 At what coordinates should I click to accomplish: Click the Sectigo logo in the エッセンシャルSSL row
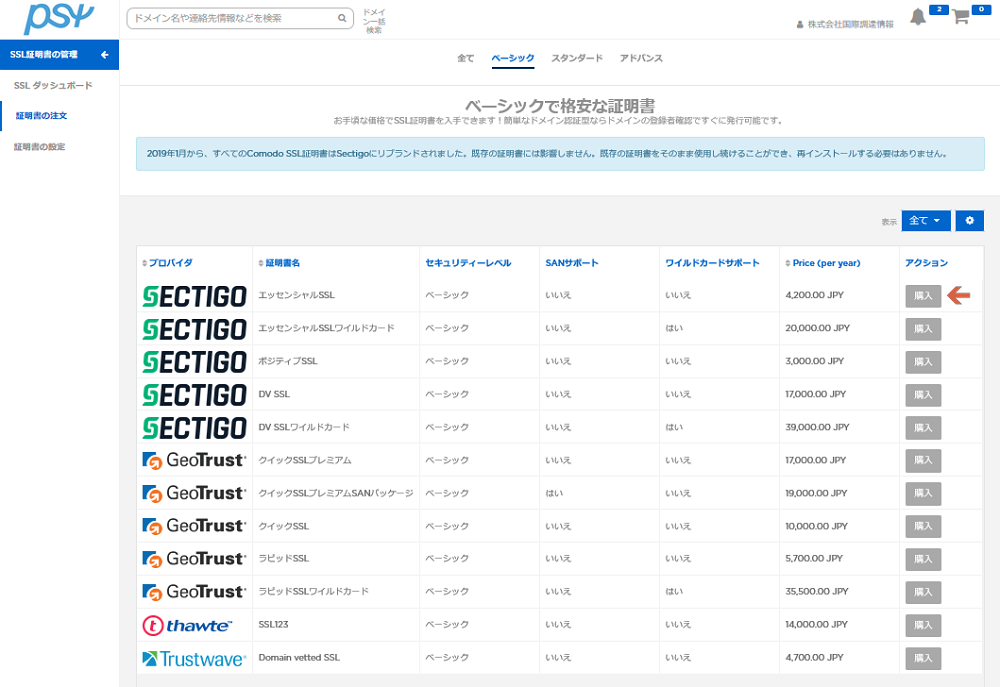click(x=195, y=296)
